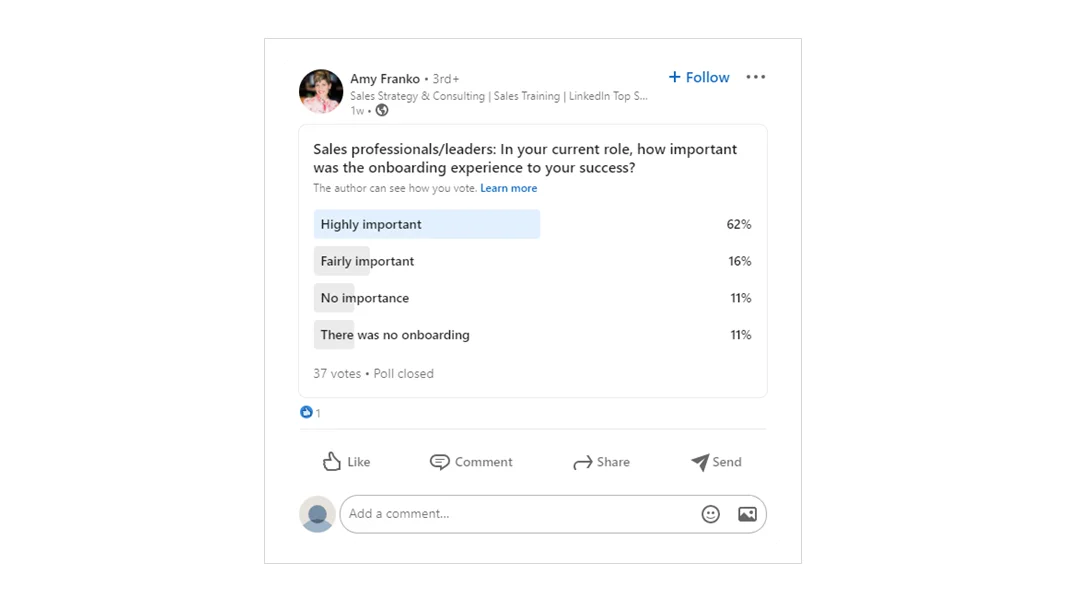Open the emoji picker in comment box
The image size is (1066, 600).
coord(710,514)
